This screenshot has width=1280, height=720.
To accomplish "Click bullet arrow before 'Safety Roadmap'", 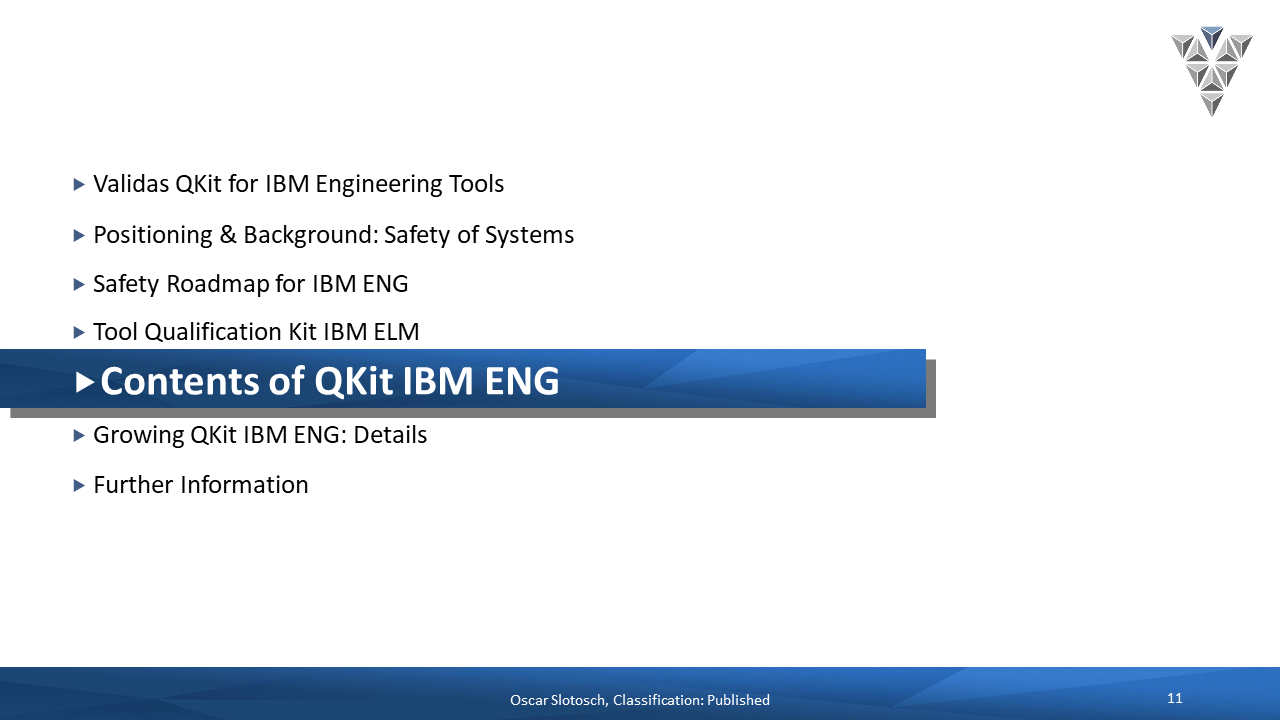I will click(x=80, y=284).
